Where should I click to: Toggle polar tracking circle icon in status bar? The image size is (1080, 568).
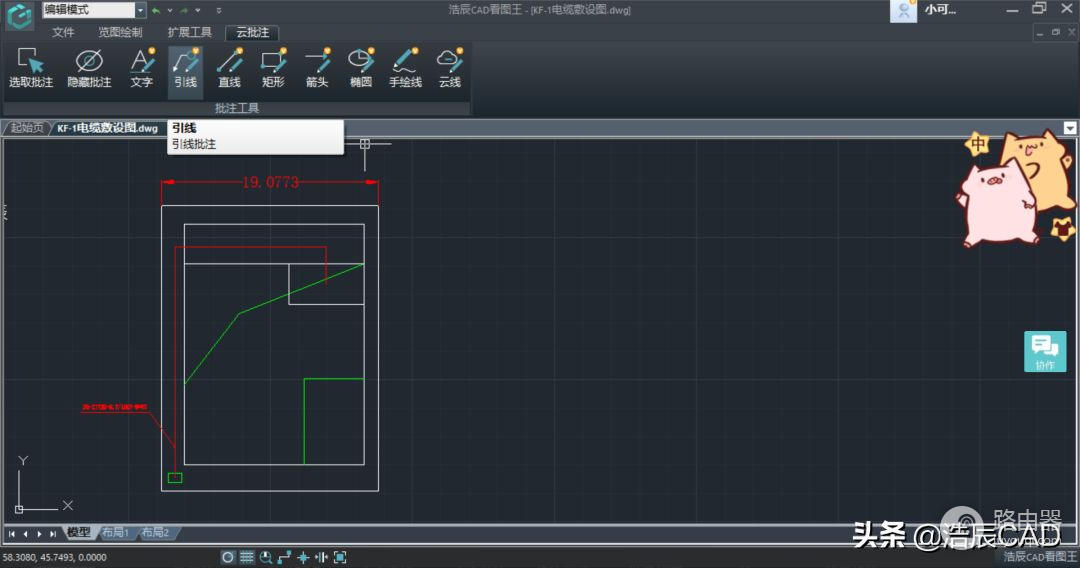pos(228,557)
